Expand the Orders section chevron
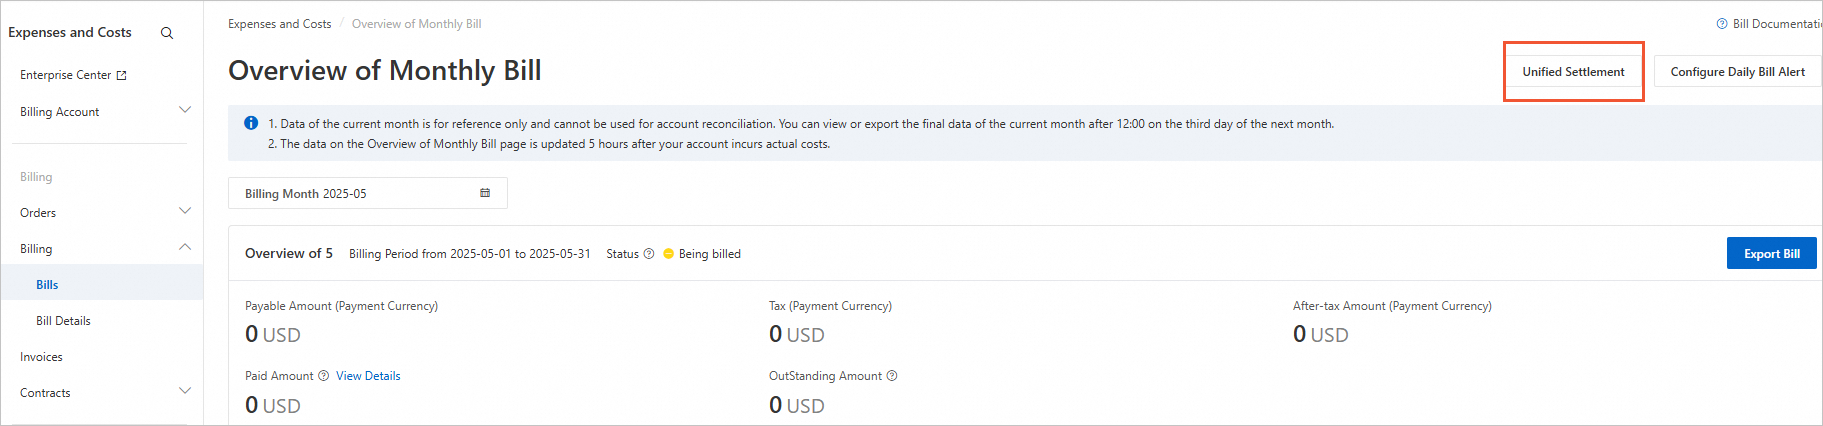The height and width of the screenshot is (426, 1823). [x=185, y=211]
